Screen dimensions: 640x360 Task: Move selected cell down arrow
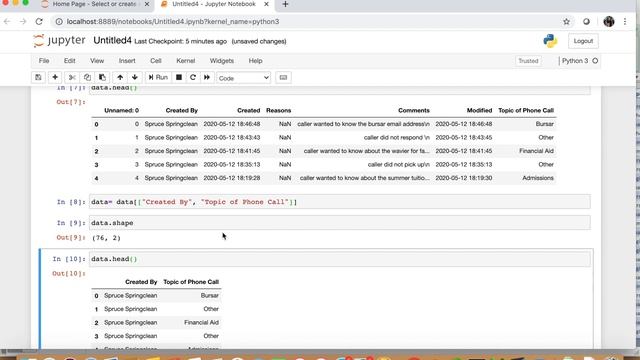pyautogui.click(x=135, y=78)
